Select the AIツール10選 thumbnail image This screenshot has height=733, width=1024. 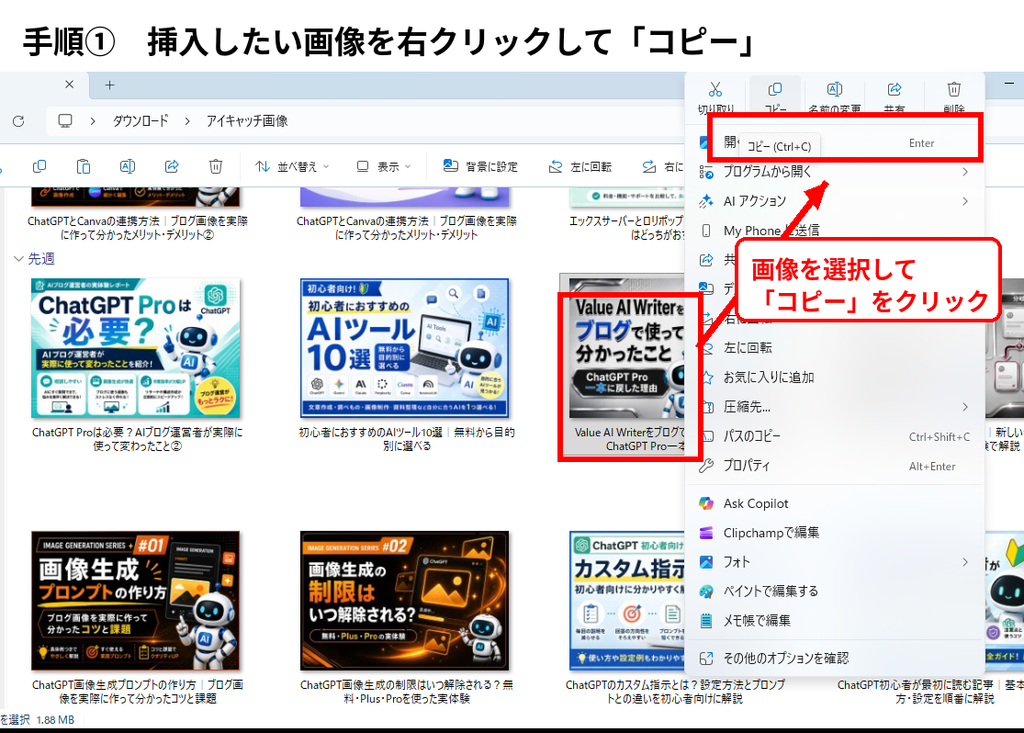click(404, 348)
